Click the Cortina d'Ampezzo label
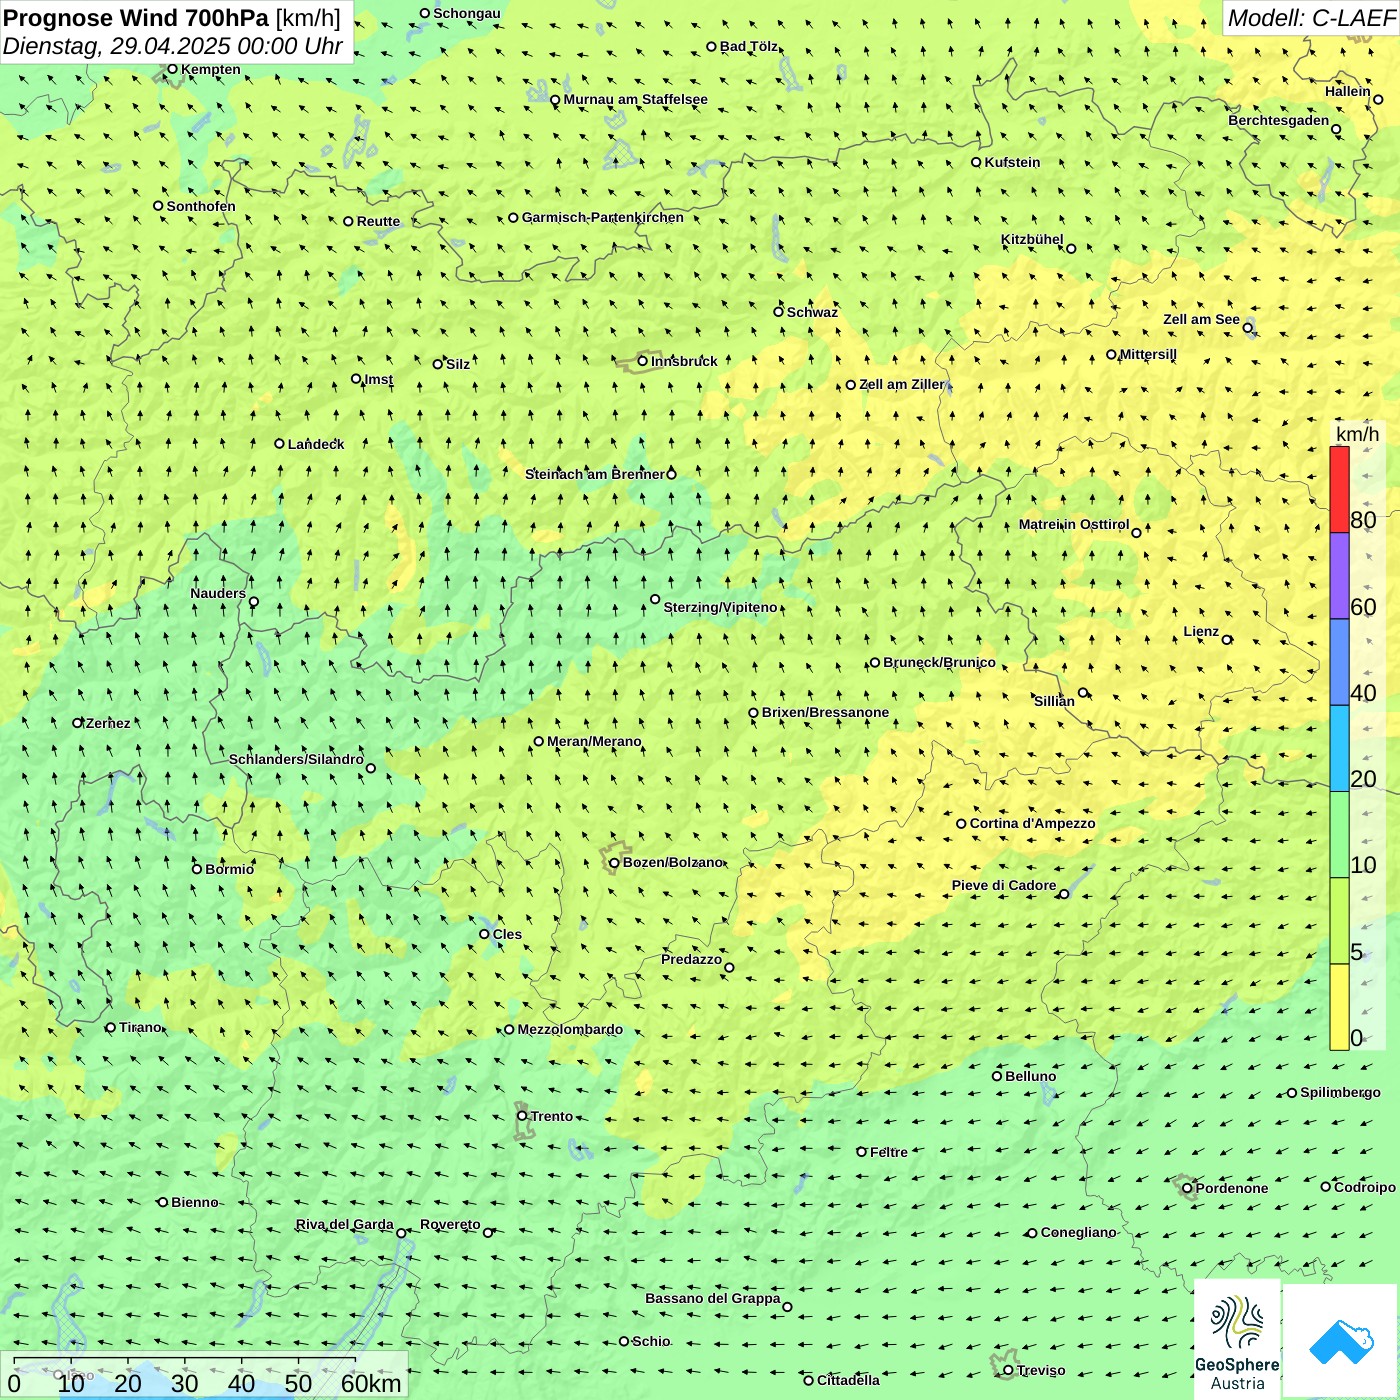The height and width of the screenshot is (1400, 1400). pyautogui.click(x=1033, y=823)
